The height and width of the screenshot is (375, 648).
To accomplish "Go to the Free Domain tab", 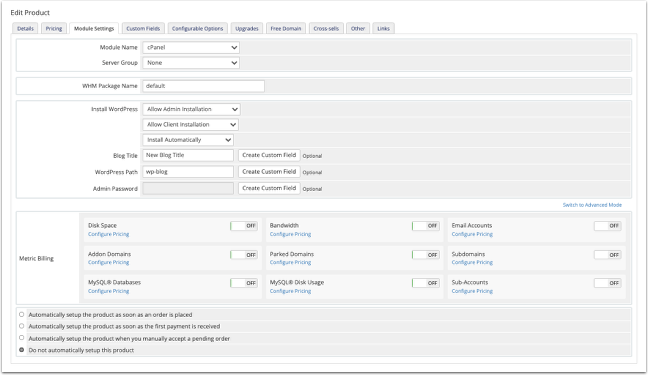I will click(x=286, y=29).
